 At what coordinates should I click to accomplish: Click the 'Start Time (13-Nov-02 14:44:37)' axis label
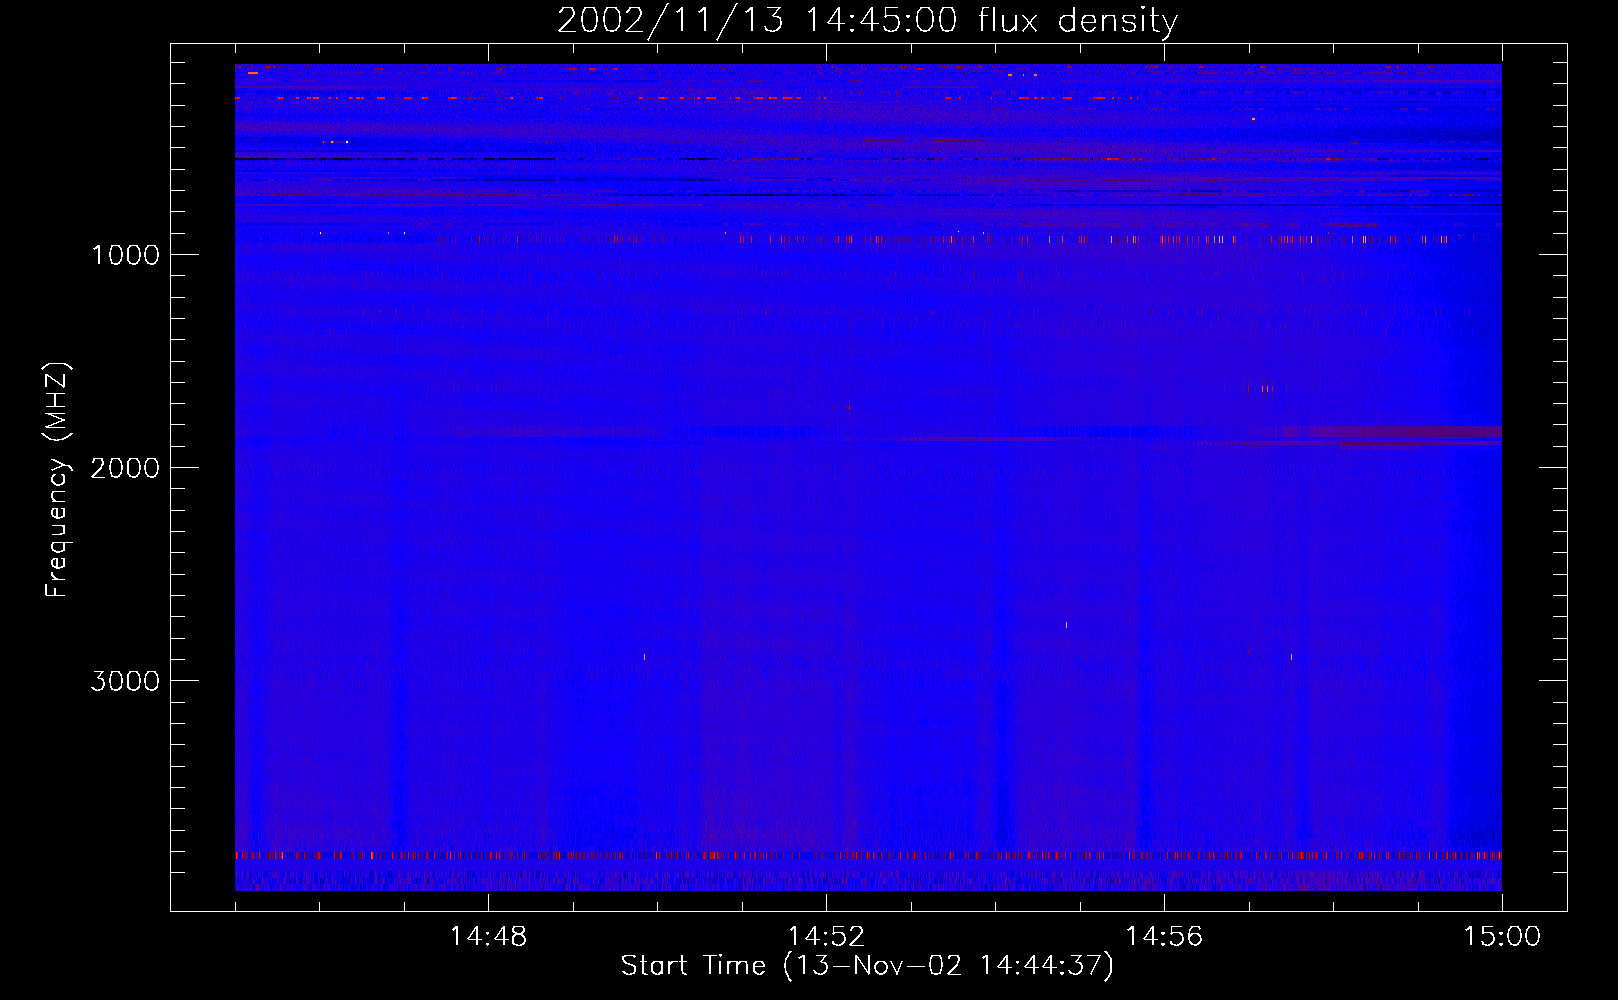tap(867, 965)
